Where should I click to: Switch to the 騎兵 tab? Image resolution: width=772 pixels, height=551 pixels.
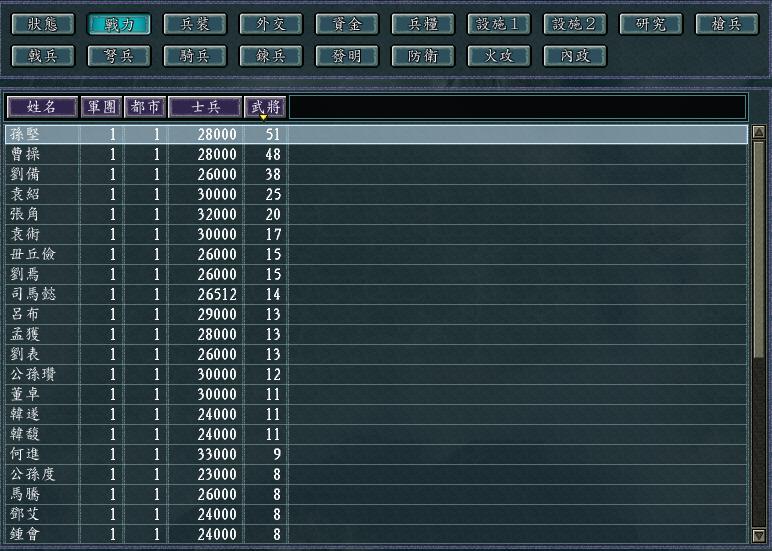tap(195, 56)
